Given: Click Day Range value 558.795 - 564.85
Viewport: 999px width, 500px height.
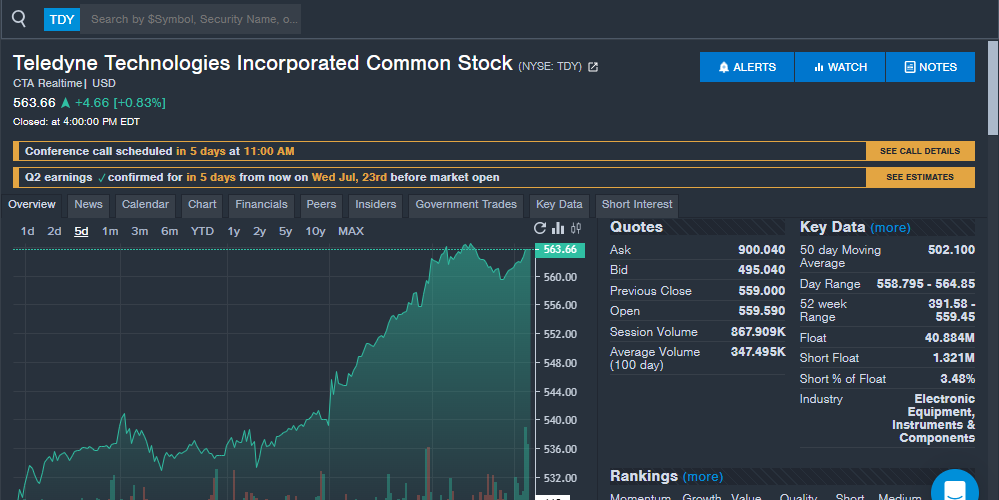Looking at the screenshot, I should pyautogui.click(x=926, y=283).
